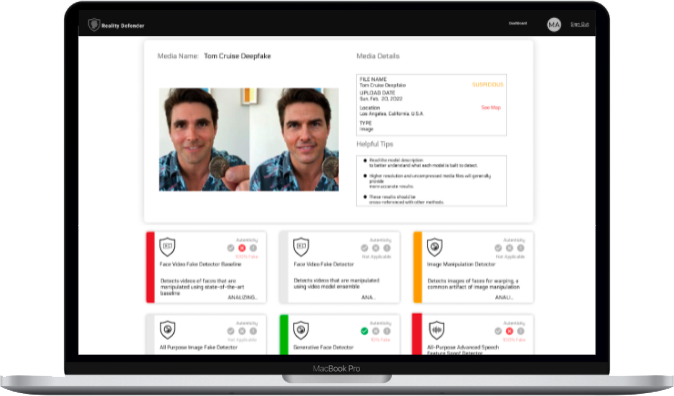The width and height of the screenshot is (674, 396).
Task: Click the TYPE Image value
Action: pyautogui.click(x=366, y=129)
